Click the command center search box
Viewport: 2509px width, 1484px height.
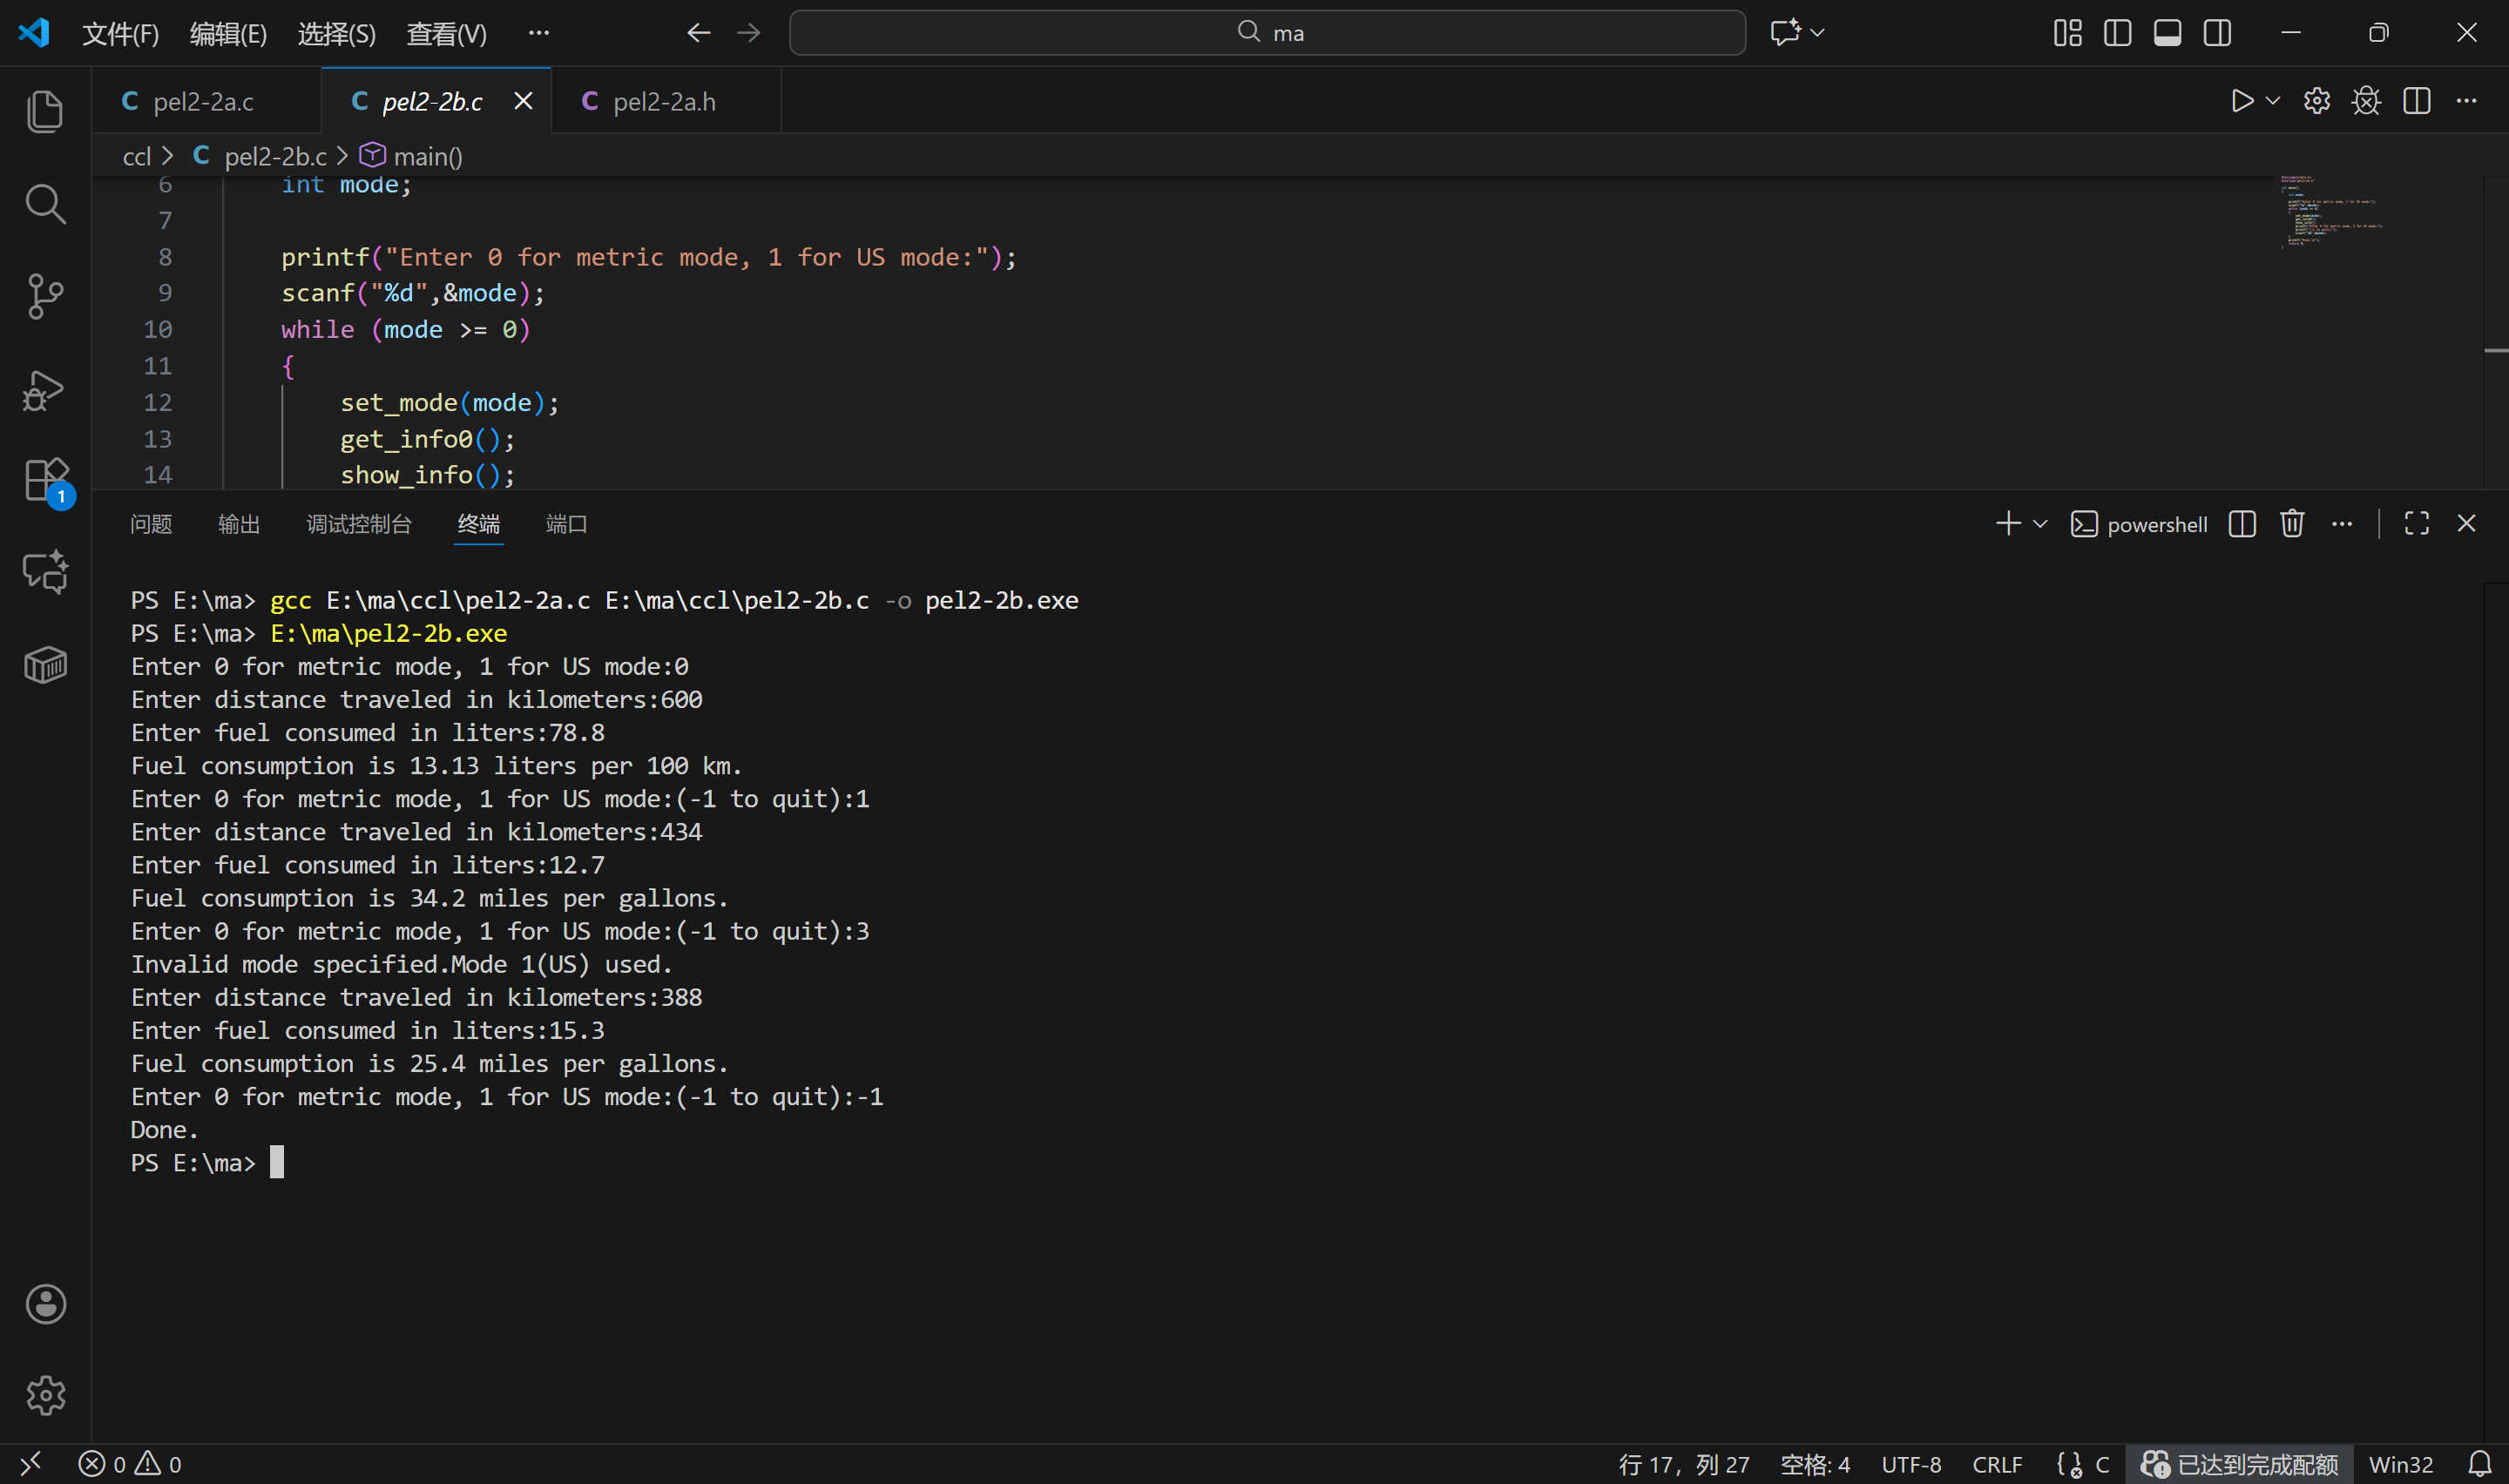(1267, 33)
